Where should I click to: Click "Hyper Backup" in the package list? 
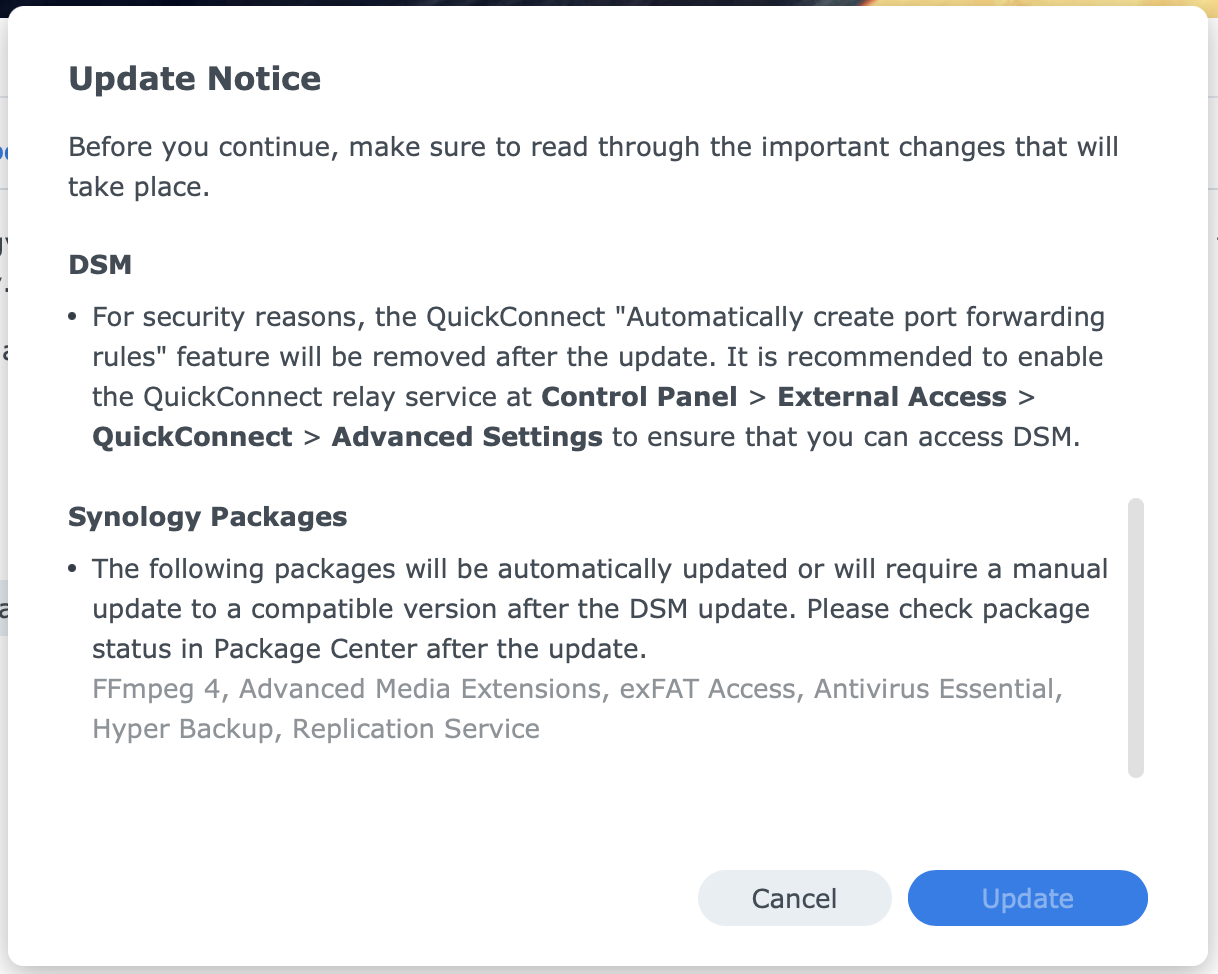182,729
